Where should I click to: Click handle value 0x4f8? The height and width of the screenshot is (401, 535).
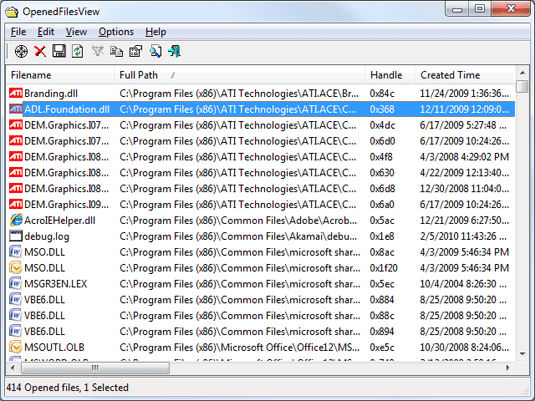coord(381,157)
